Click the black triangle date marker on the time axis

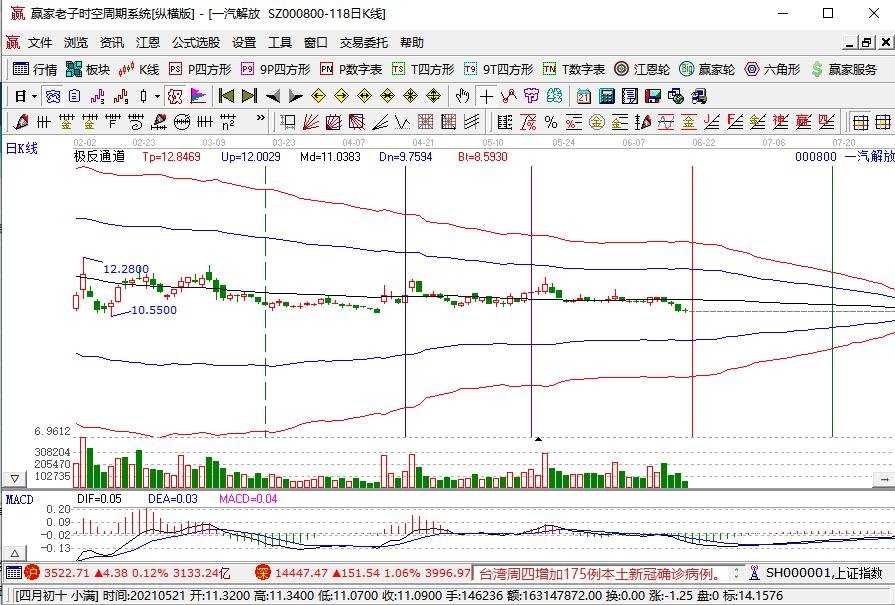point(539,439)
